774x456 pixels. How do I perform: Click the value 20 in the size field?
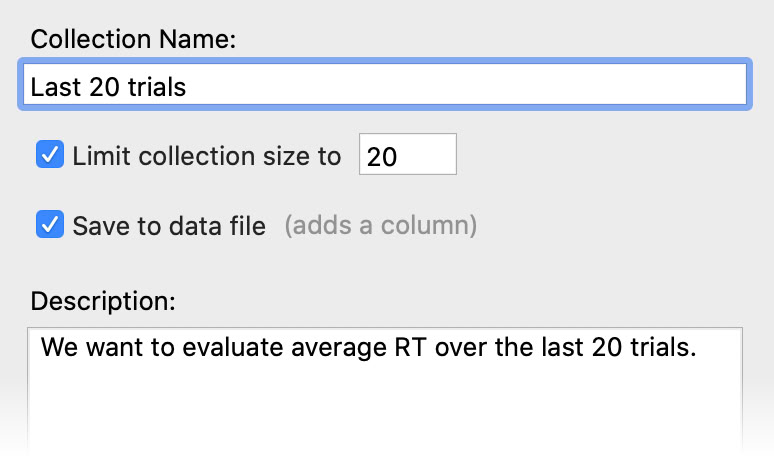pyautogui.click(x=381, y=157)
